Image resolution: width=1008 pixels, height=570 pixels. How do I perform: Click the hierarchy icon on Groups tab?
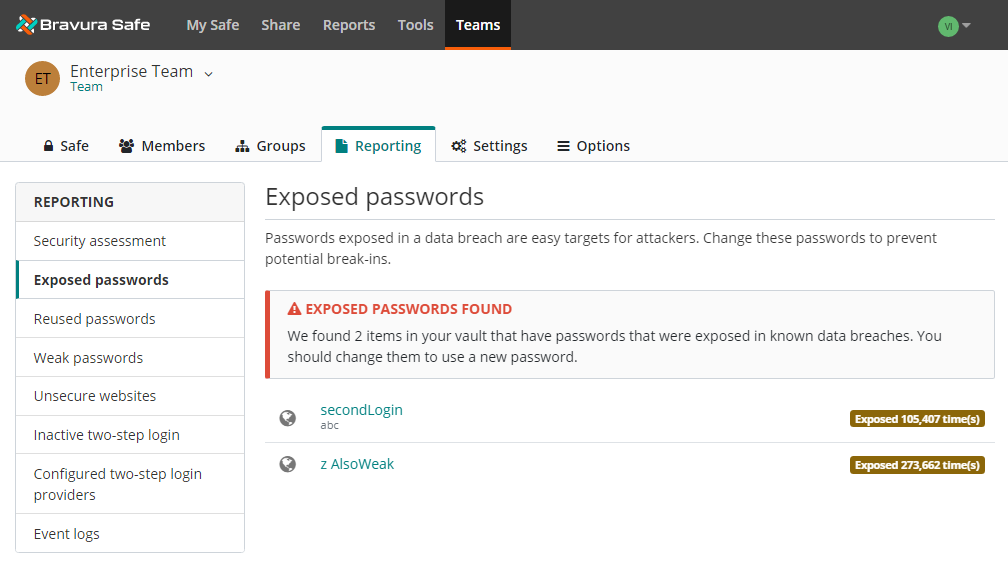[x=242, y=146]
